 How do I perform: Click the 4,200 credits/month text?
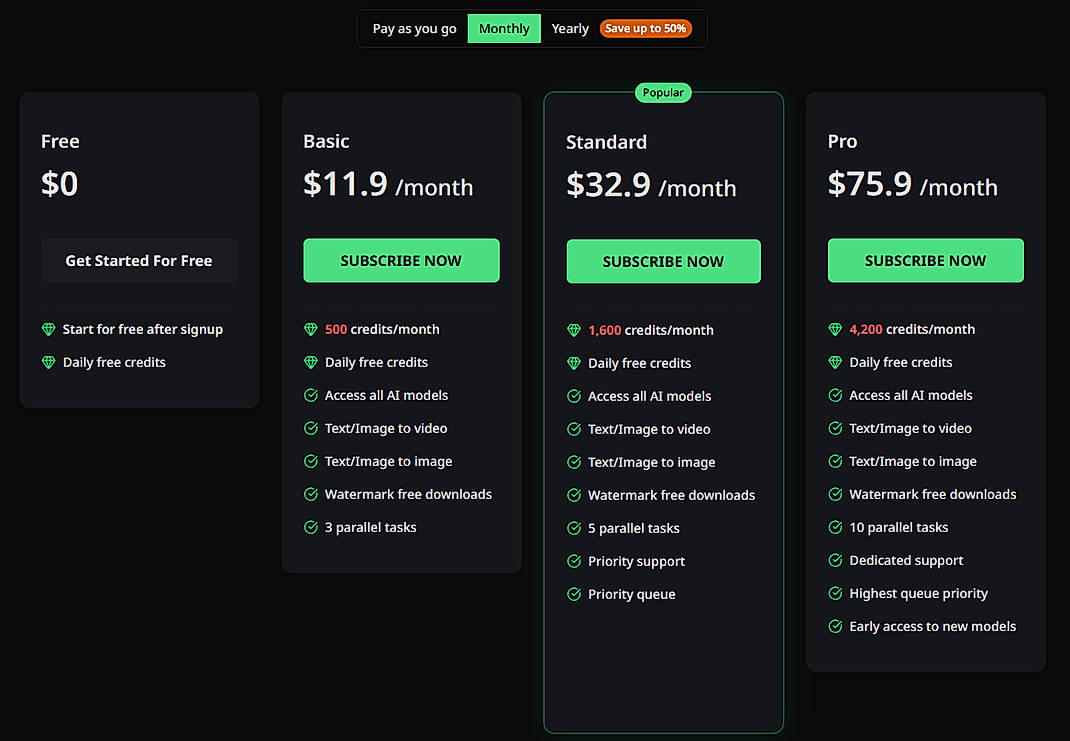[912, 330]
